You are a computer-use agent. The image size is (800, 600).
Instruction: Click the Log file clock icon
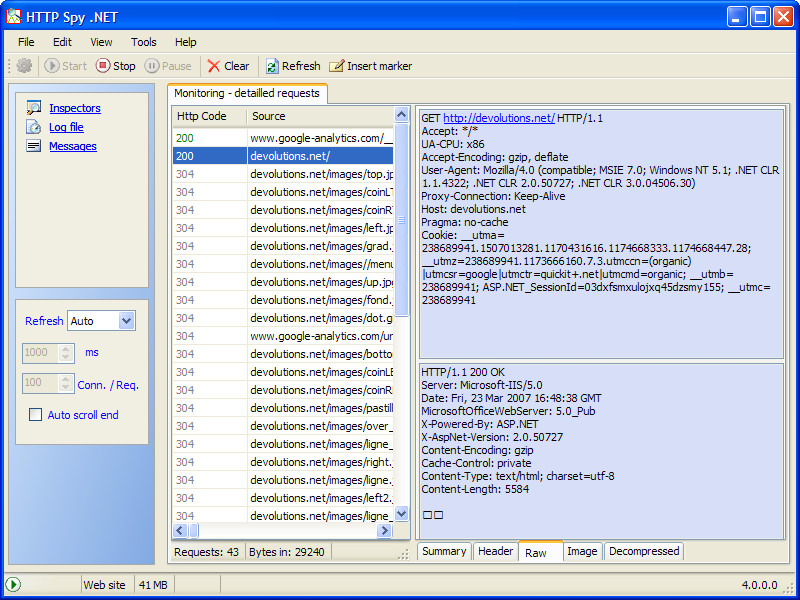pyautogui.click(x=34, y=127)
